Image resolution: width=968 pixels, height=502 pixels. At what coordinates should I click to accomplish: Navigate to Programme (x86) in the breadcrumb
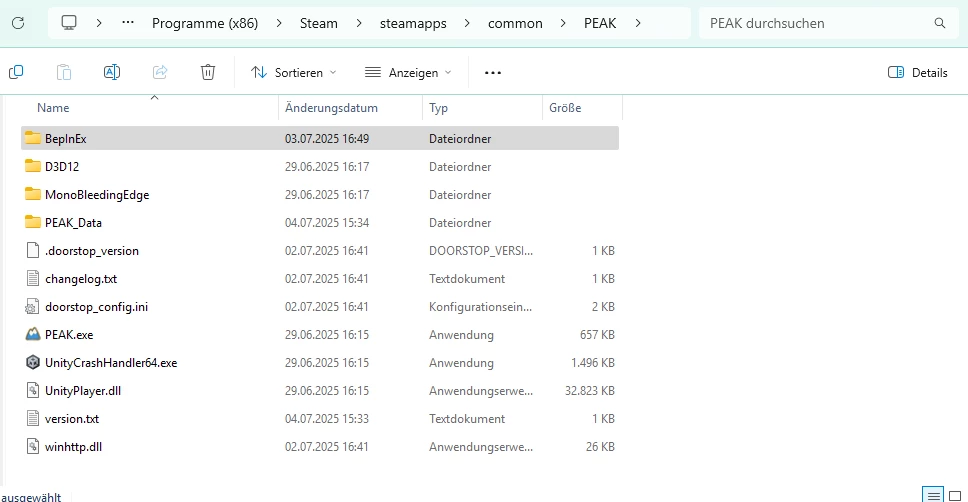(205, 23)
